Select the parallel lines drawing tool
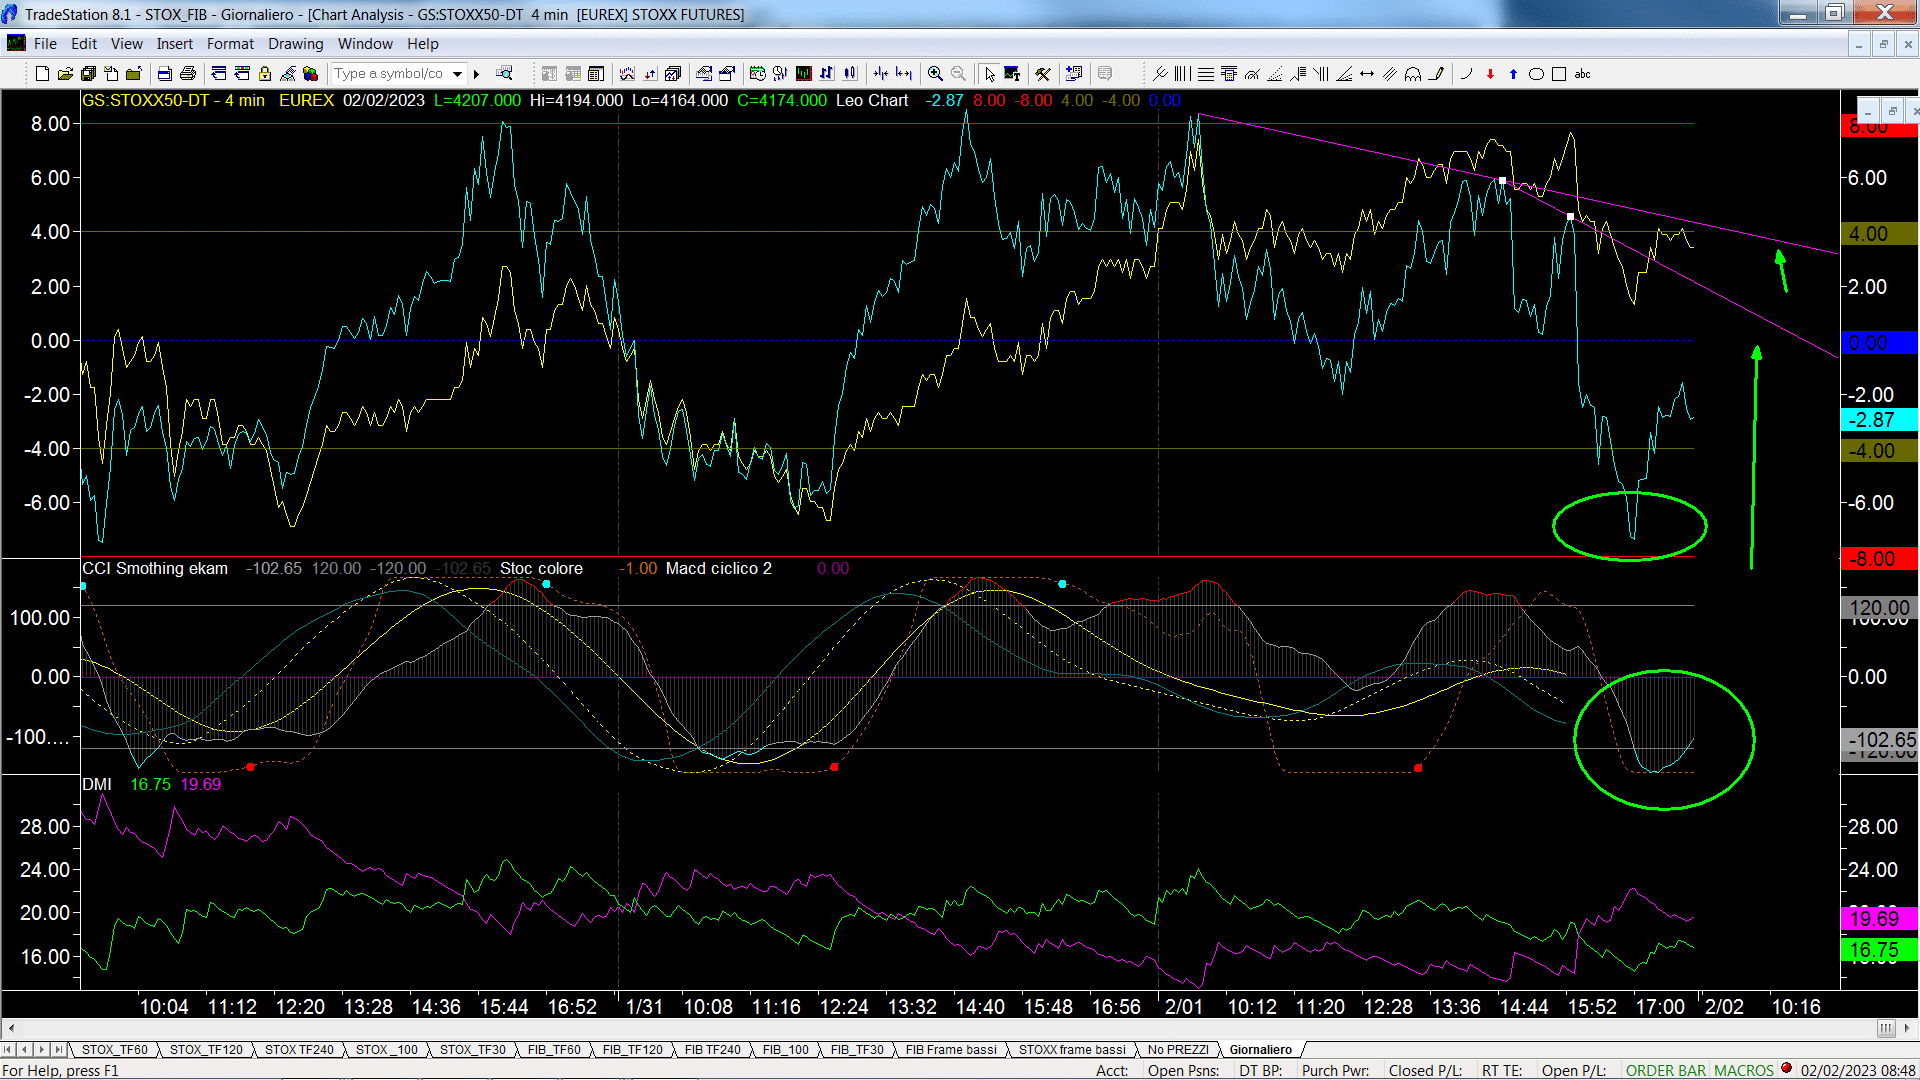Image resolution: width=1920 pixels, height=1080 pixels. point(1390,73)
